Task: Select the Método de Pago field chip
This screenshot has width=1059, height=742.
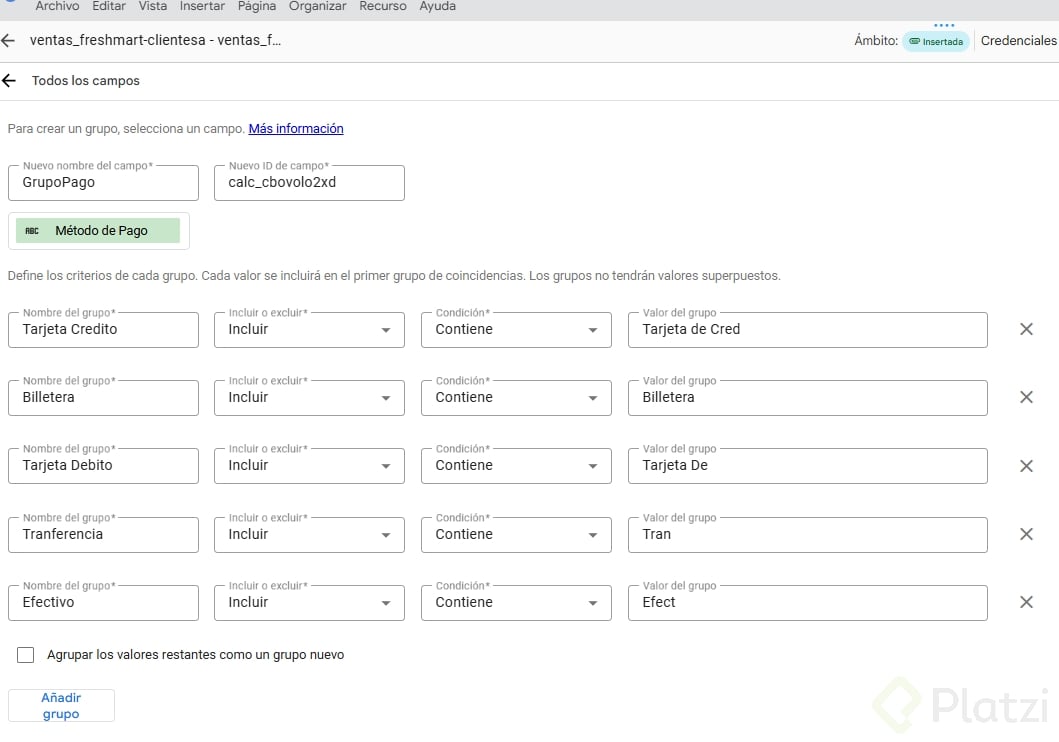Action: point(98,231)
